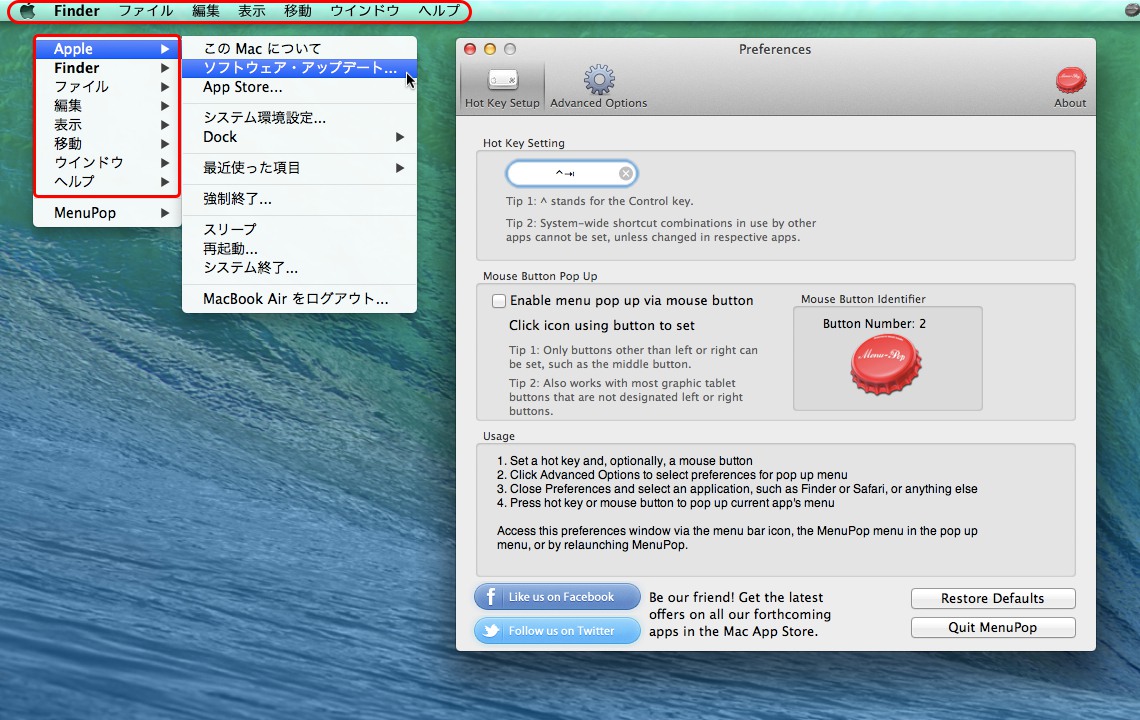Click the Facebook f icon
The image size is (1140, 720).
coord(491,596)
